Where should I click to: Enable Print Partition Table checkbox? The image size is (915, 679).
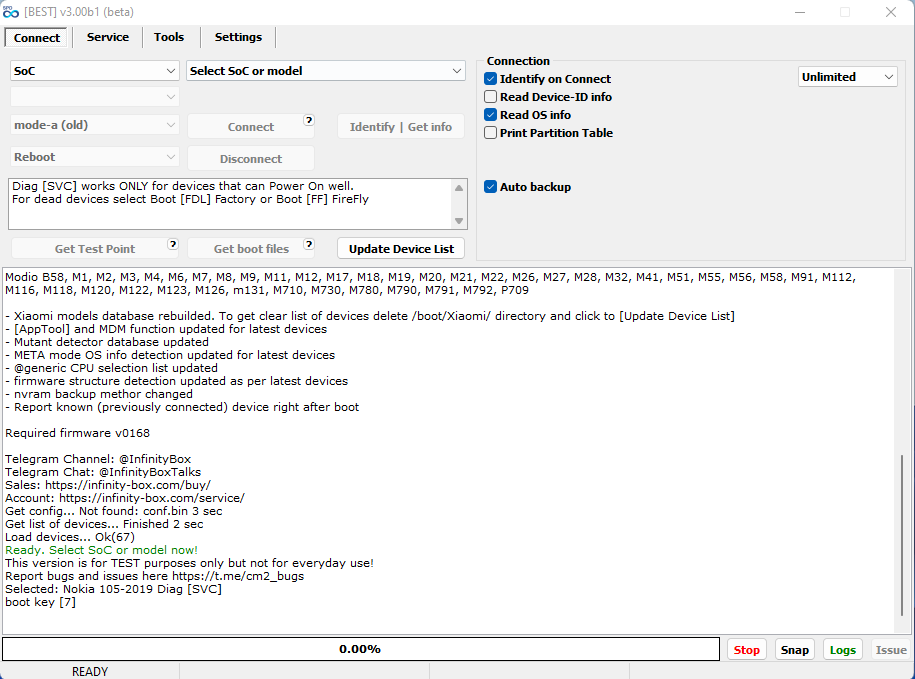coord(491,133)
